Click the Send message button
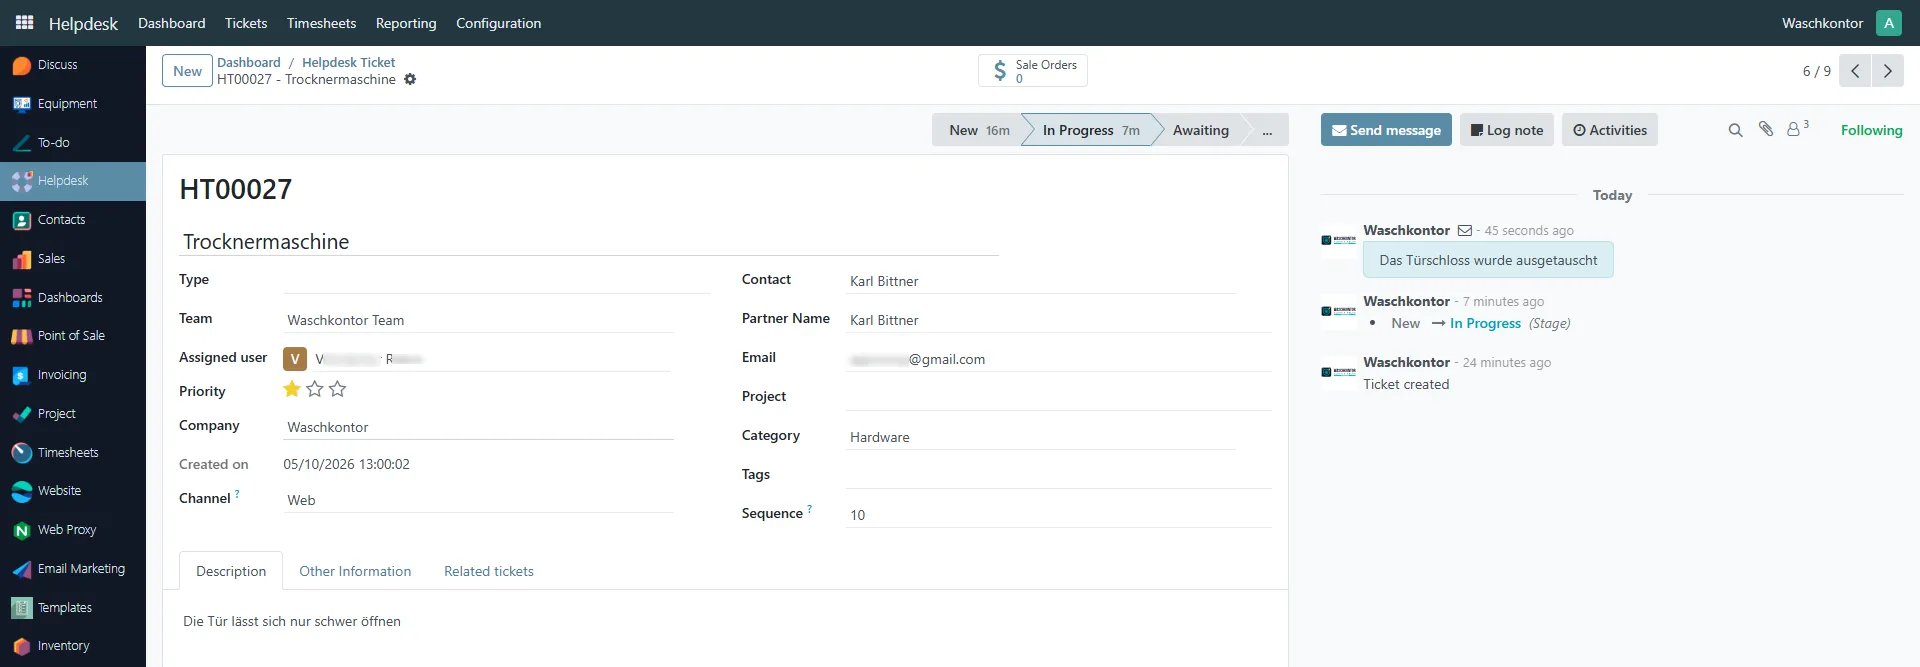This screenshot has height=667, width=1920. (x=1386, y=130)
